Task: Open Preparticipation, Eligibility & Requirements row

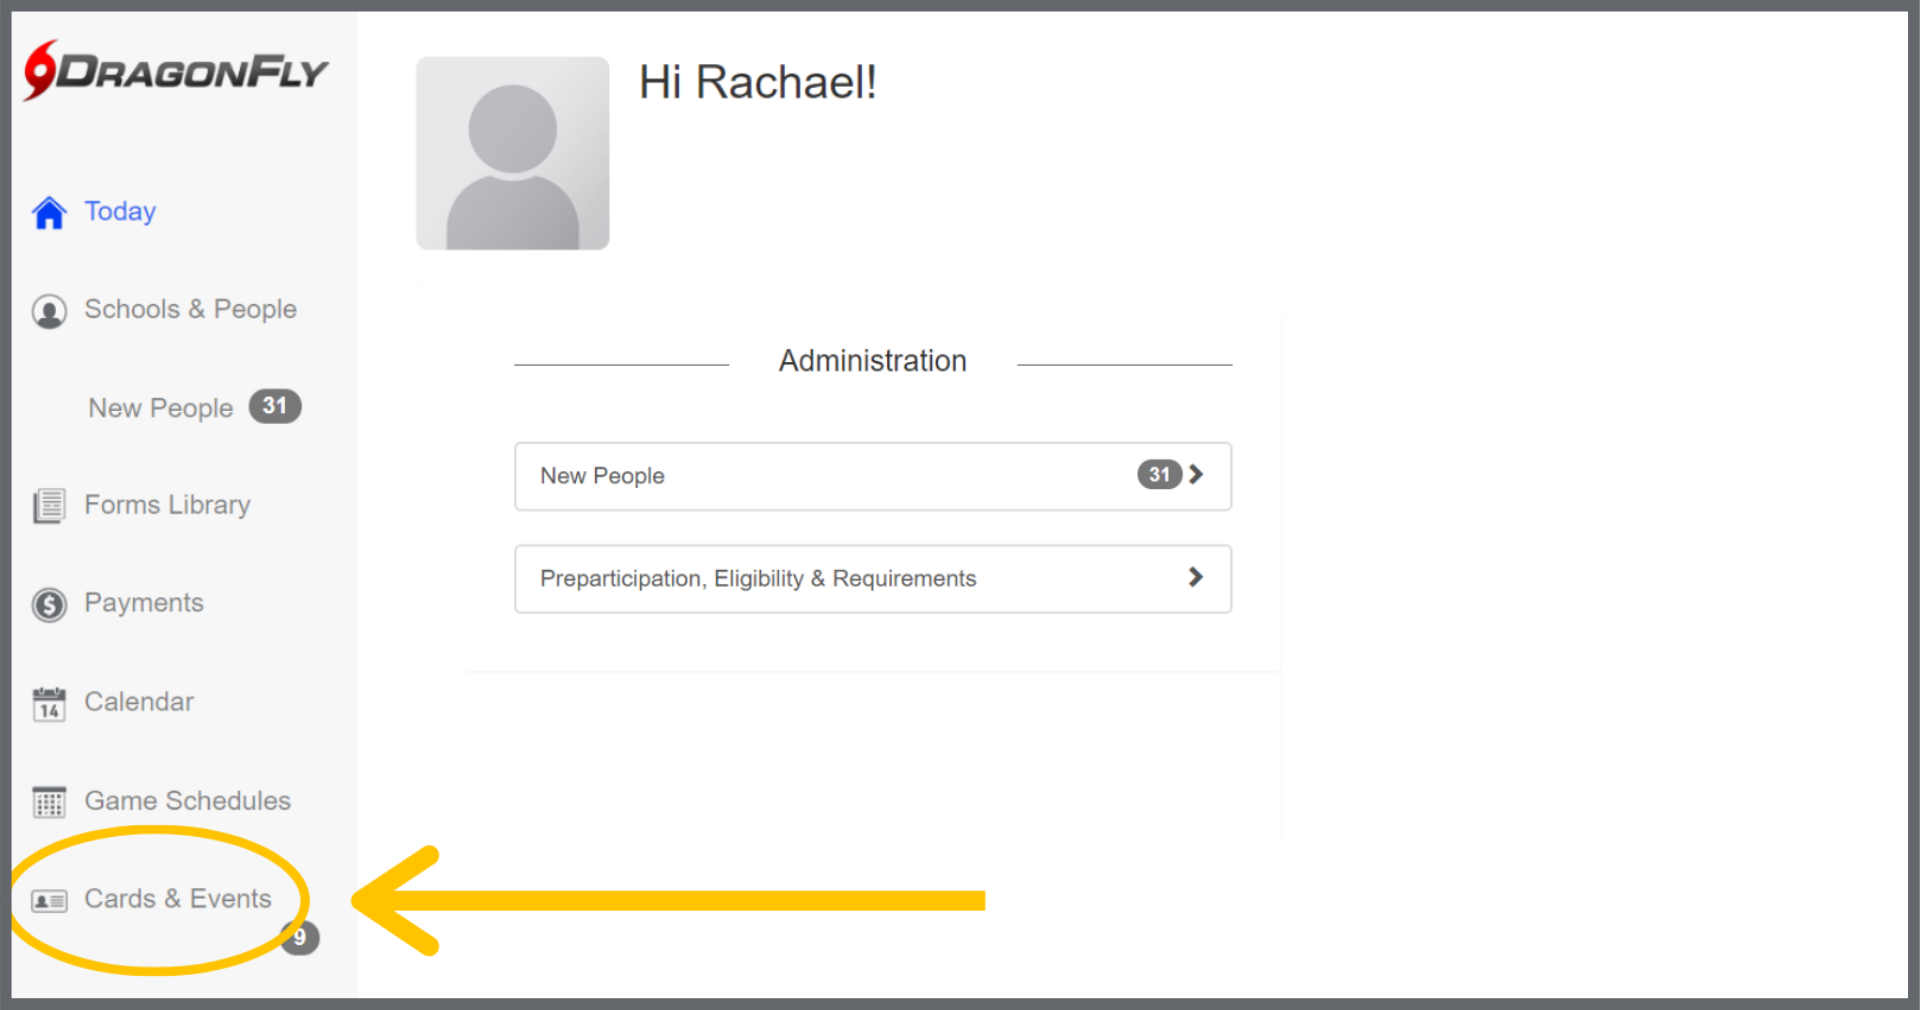Action: (x=800, y=579)
